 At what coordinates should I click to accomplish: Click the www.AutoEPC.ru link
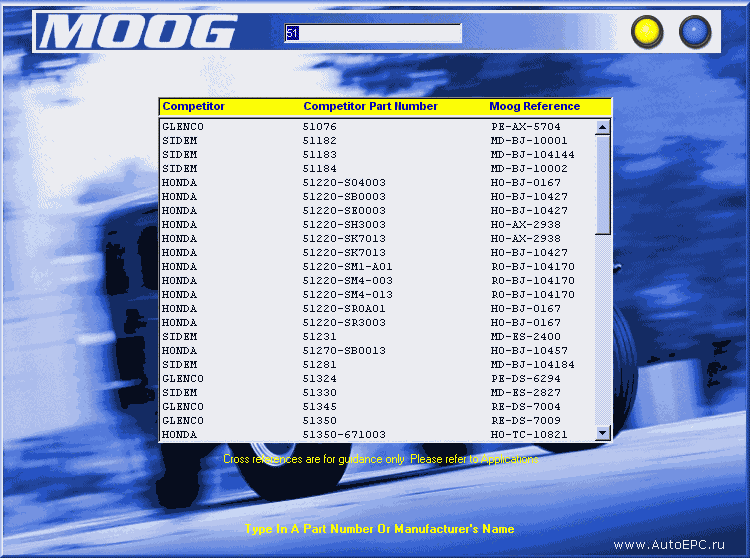pyautogui.click(x=669, y=545)
